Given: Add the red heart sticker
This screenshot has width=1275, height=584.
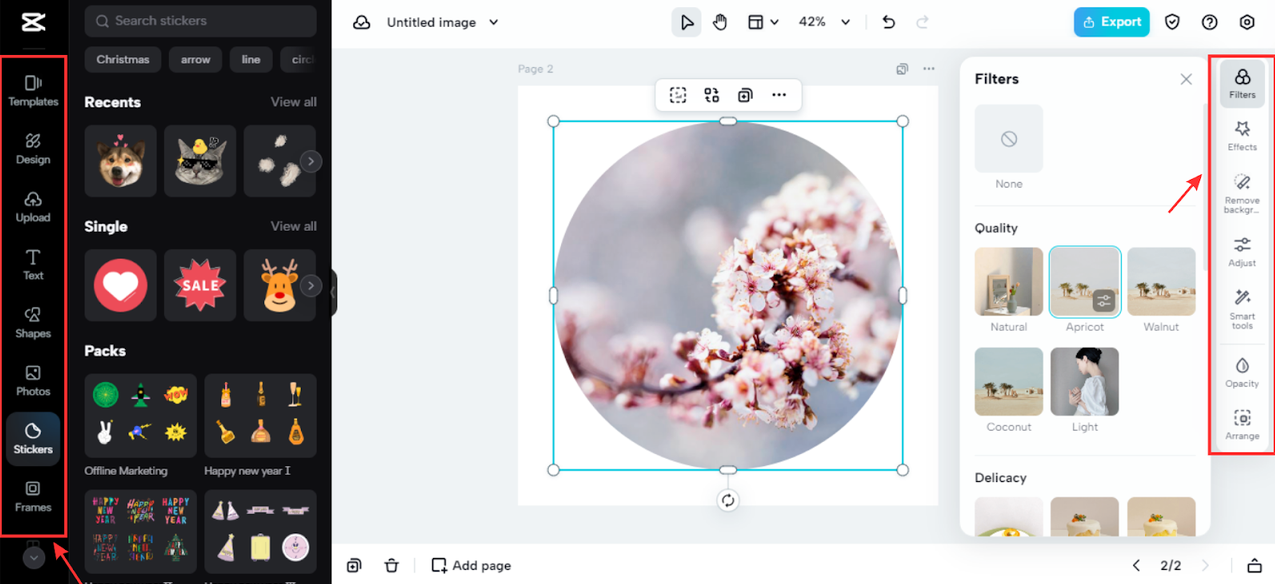Looking at the screenshot, I should click(x=121, y=285).
